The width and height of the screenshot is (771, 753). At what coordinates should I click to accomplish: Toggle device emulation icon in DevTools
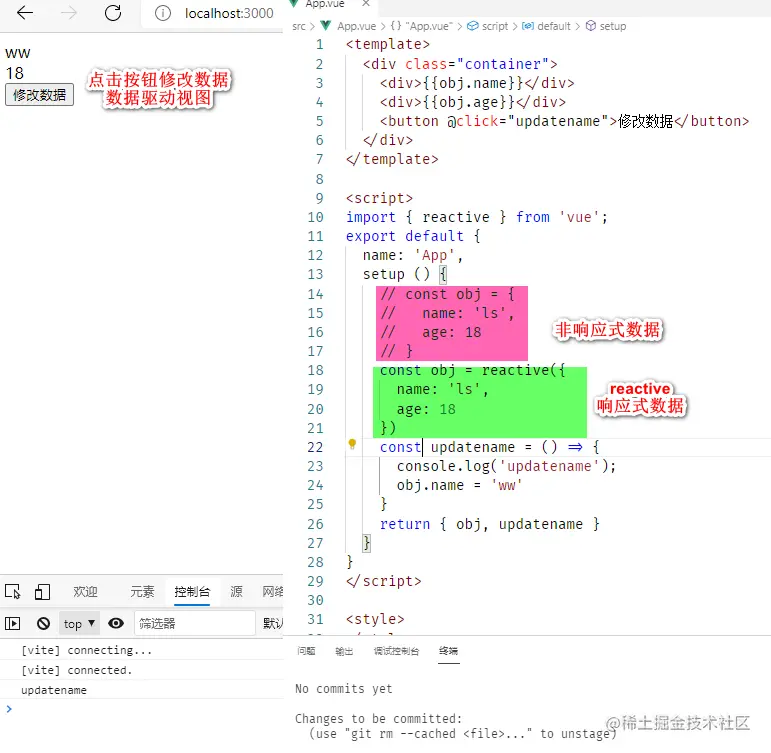pos(42,591)
